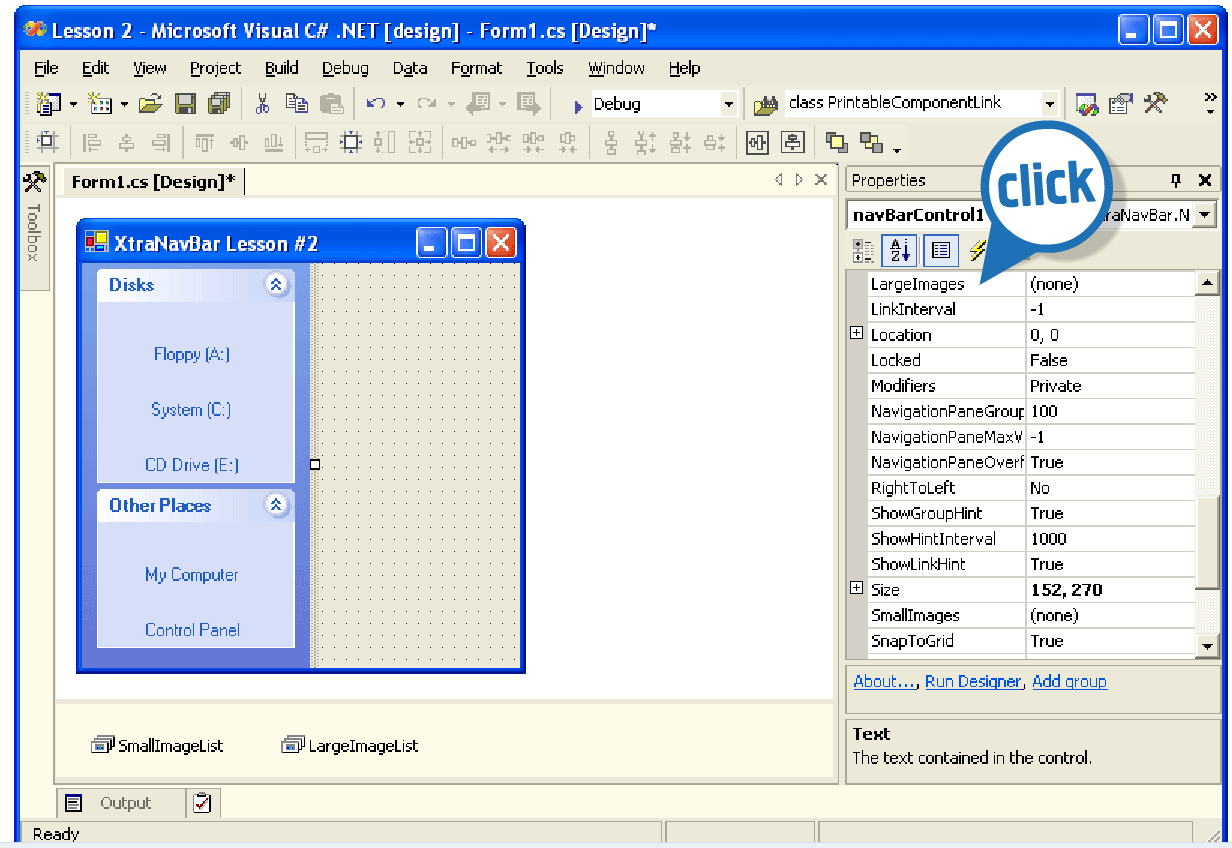1232x848 pixels.
Task: Close the Form1.cs design document tab
Action: tap(821, 180)
